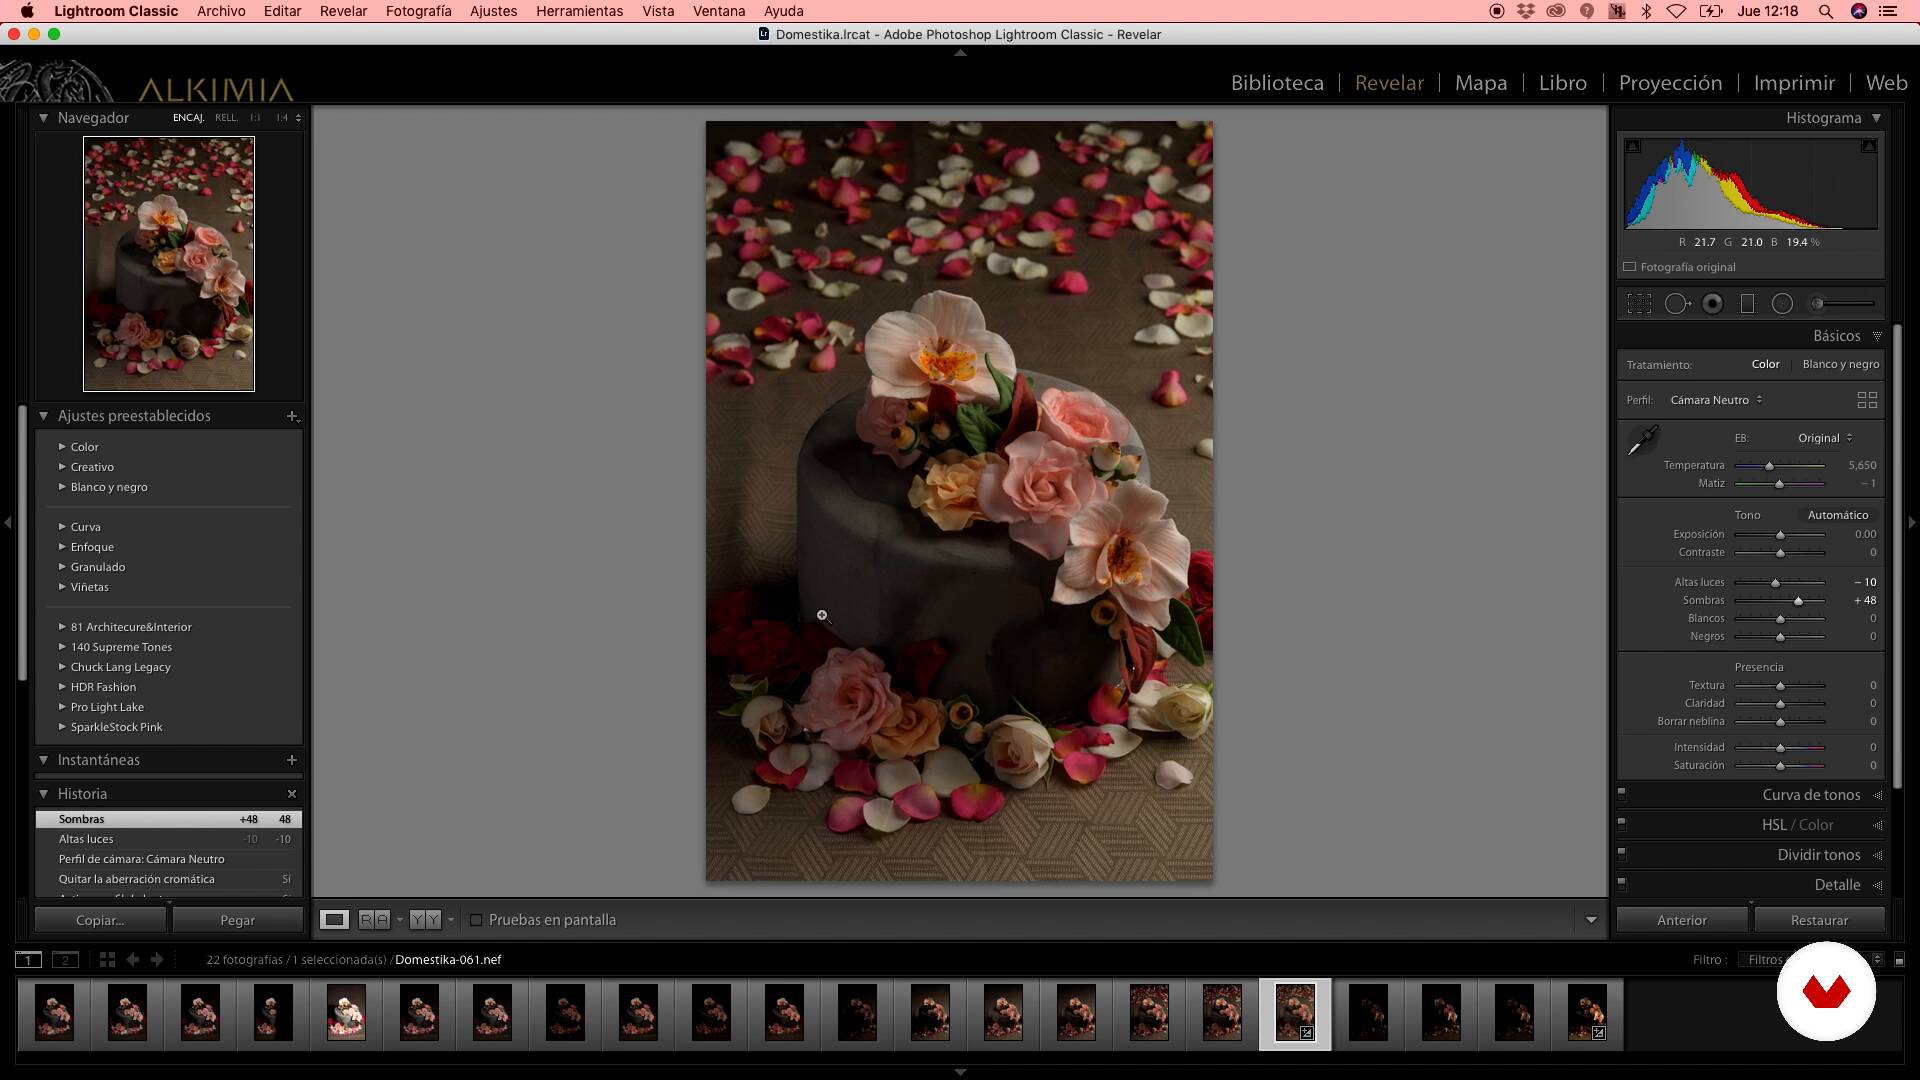Select the Spot Removal tool
The height and width of the screenshot is (1080, 1920).
tap(1677, 304)
